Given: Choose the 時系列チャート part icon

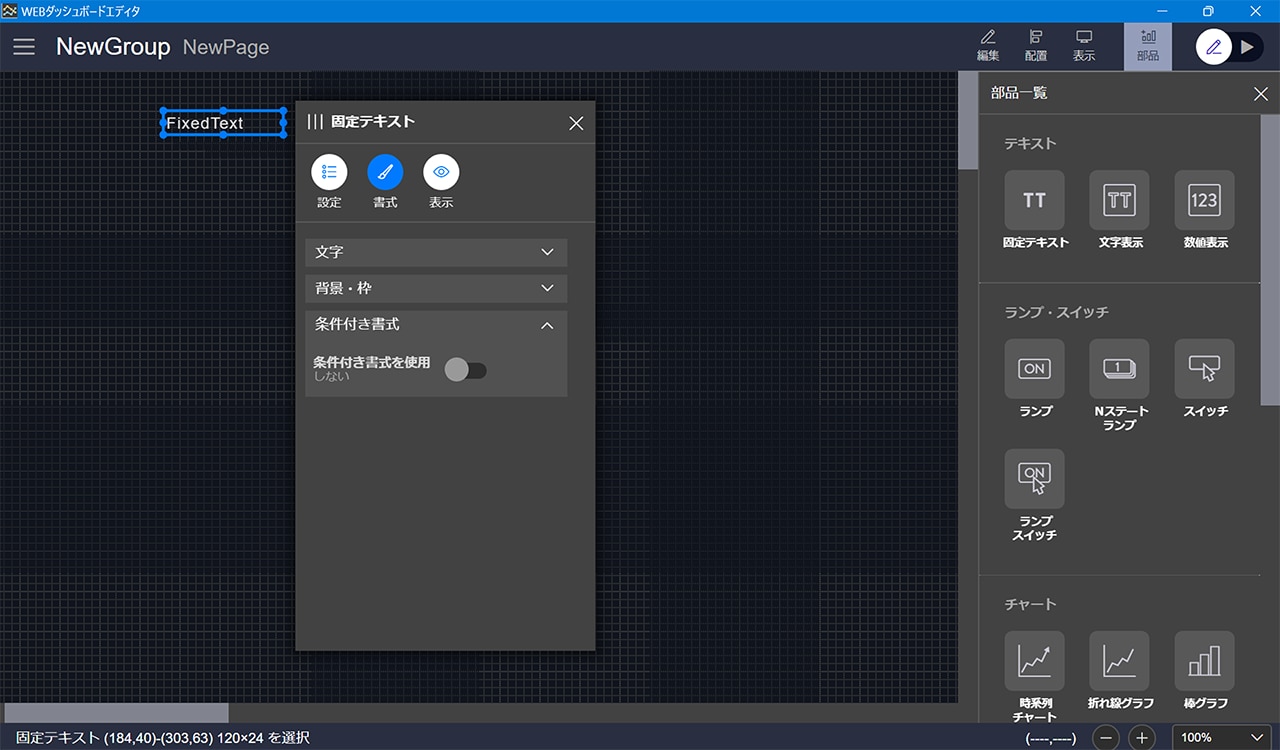Looking at the screenshot, I should (1034, 661).
